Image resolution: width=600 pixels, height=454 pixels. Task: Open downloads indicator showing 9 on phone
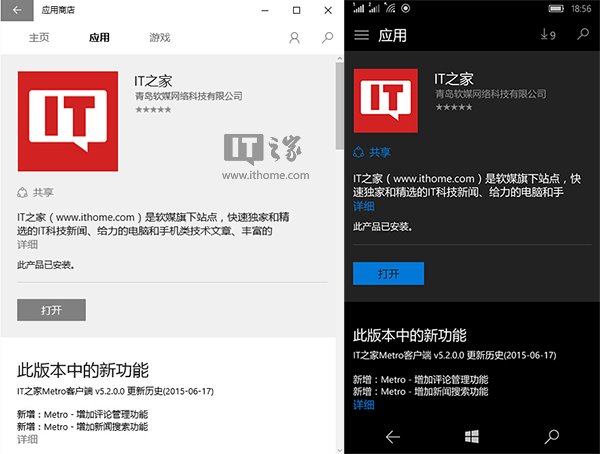(x=548, y=34)
